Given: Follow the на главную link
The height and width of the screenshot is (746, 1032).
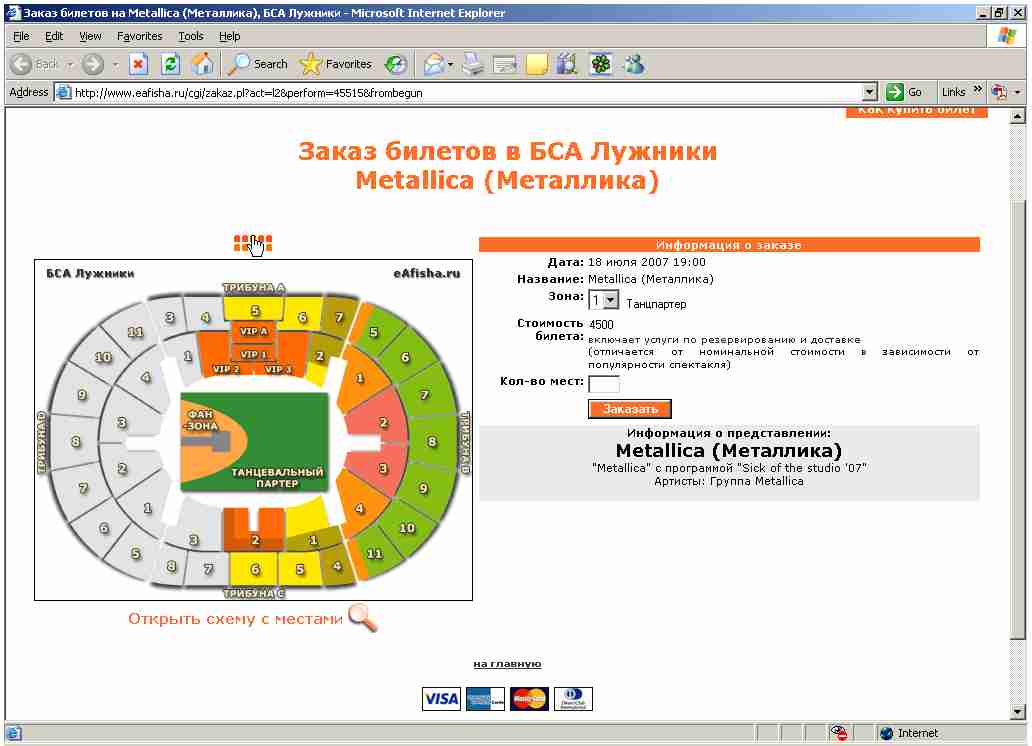Looking at the screenshot, I should [507, 664].
